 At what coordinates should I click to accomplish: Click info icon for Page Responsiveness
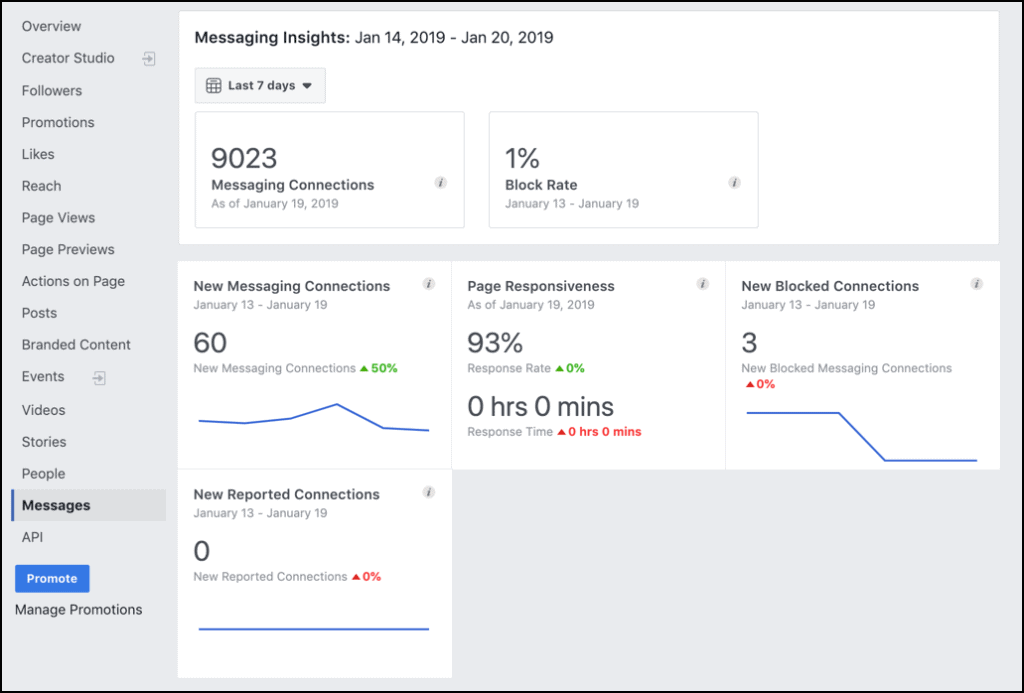pos(702,284)
